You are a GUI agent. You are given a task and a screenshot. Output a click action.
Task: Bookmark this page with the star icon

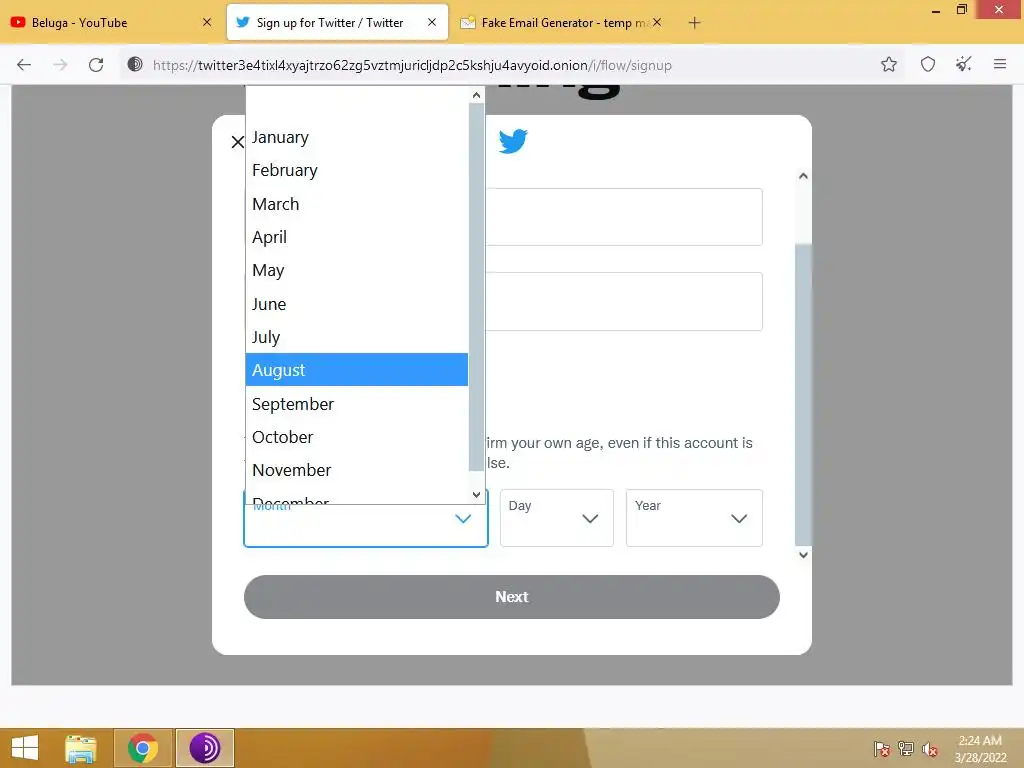(888, 64)
